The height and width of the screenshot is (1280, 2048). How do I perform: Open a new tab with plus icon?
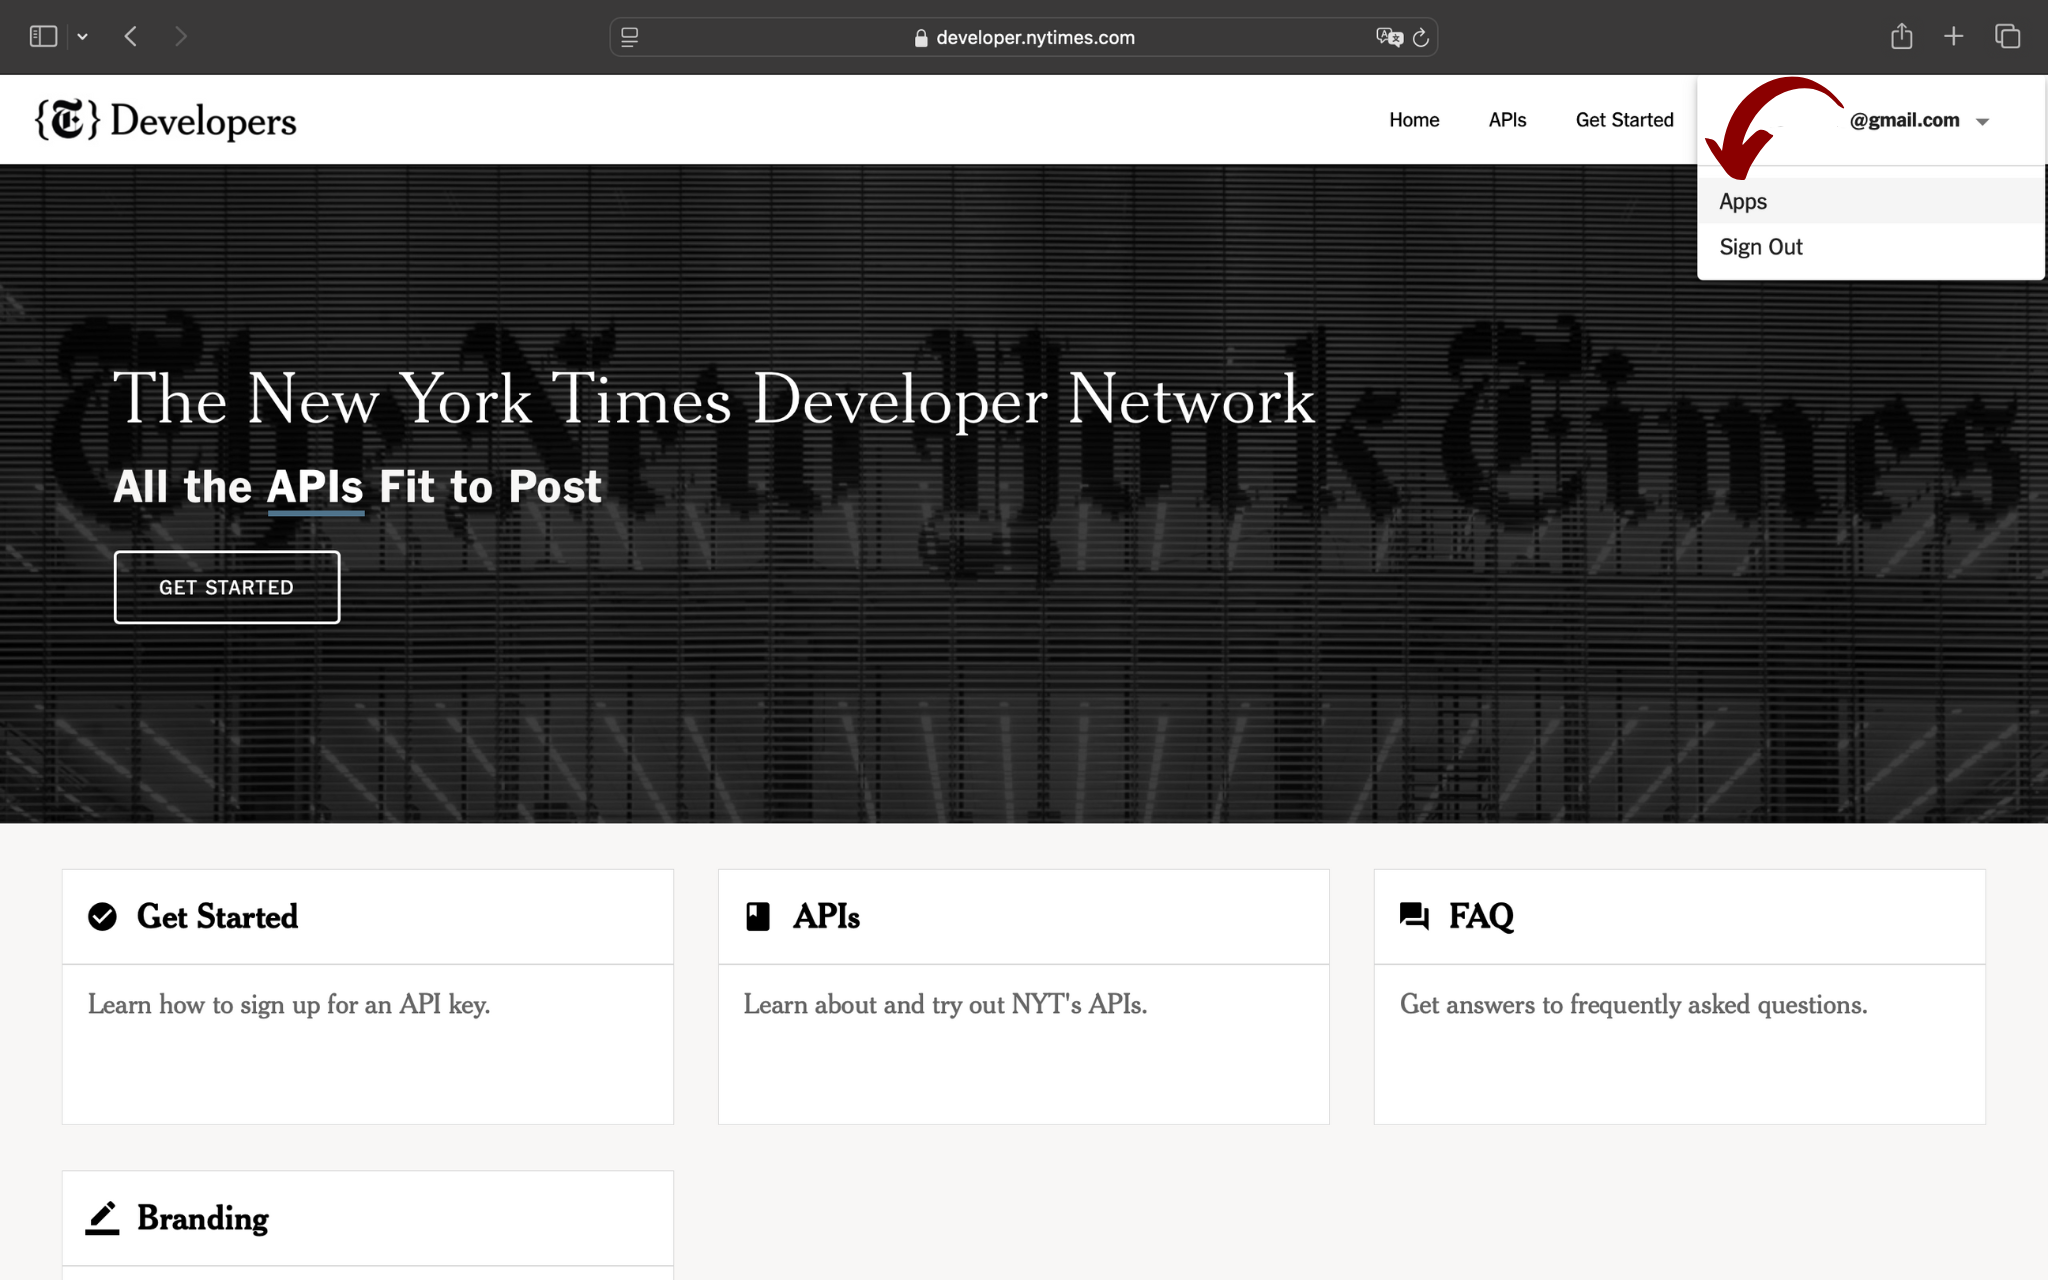pyautogui.click(x=1953, y=37)
